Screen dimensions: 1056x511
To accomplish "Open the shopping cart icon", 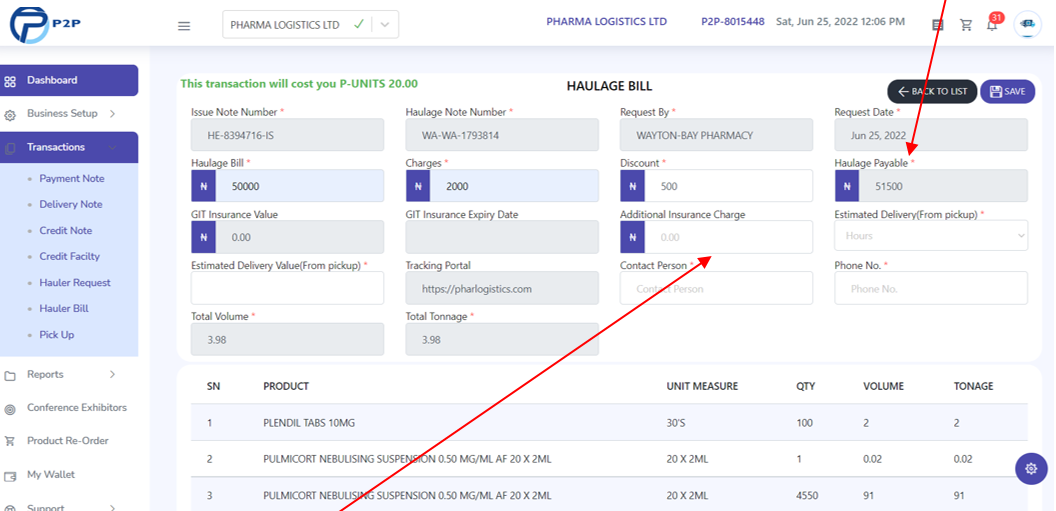I will [966, 25].
